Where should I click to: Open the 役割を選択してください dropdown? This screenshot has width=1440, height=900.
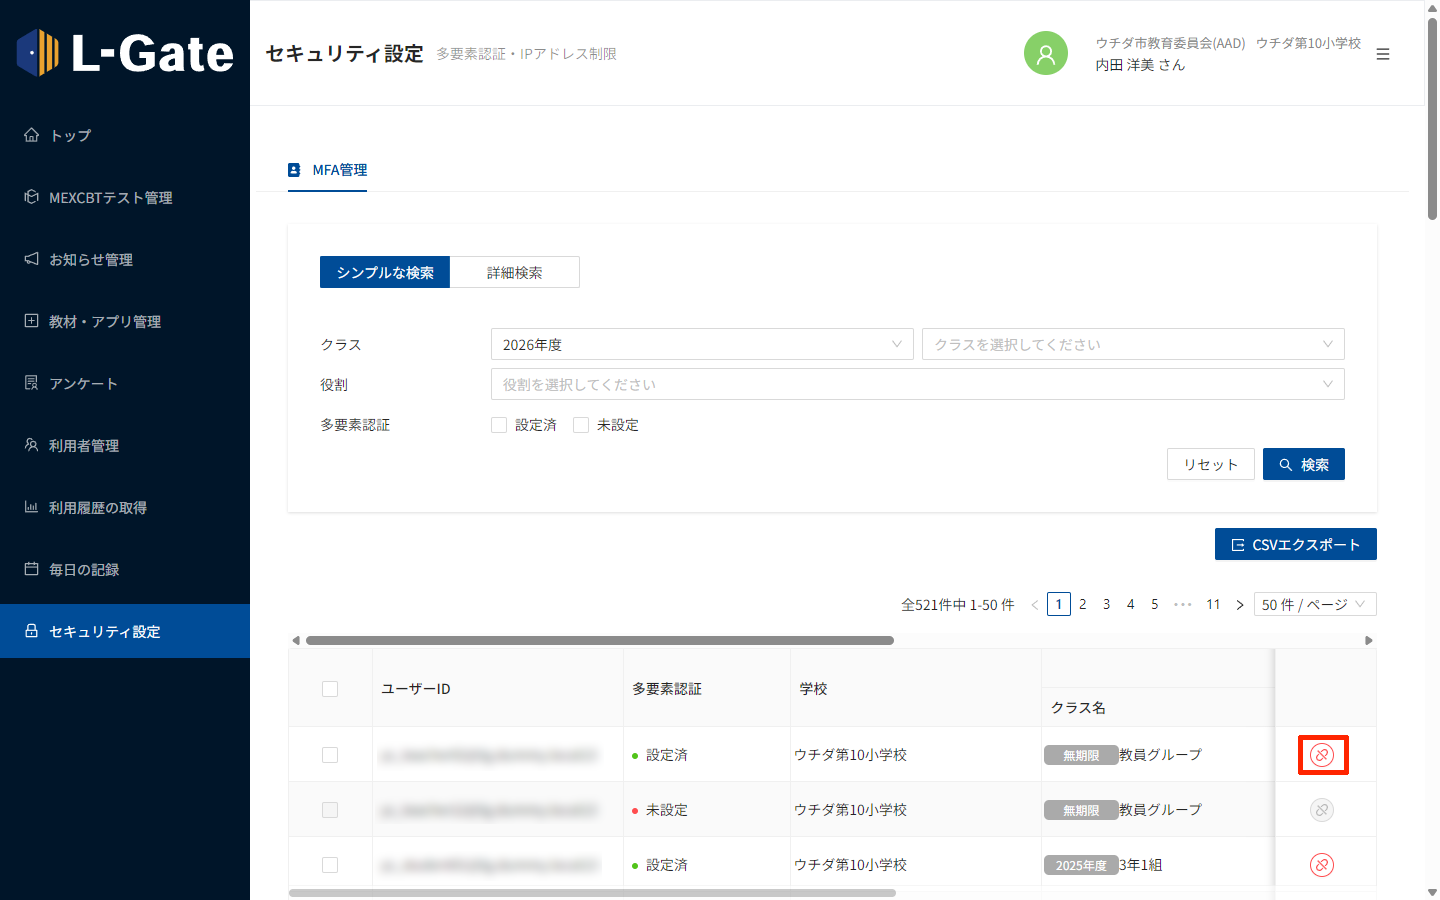(918, 384)
